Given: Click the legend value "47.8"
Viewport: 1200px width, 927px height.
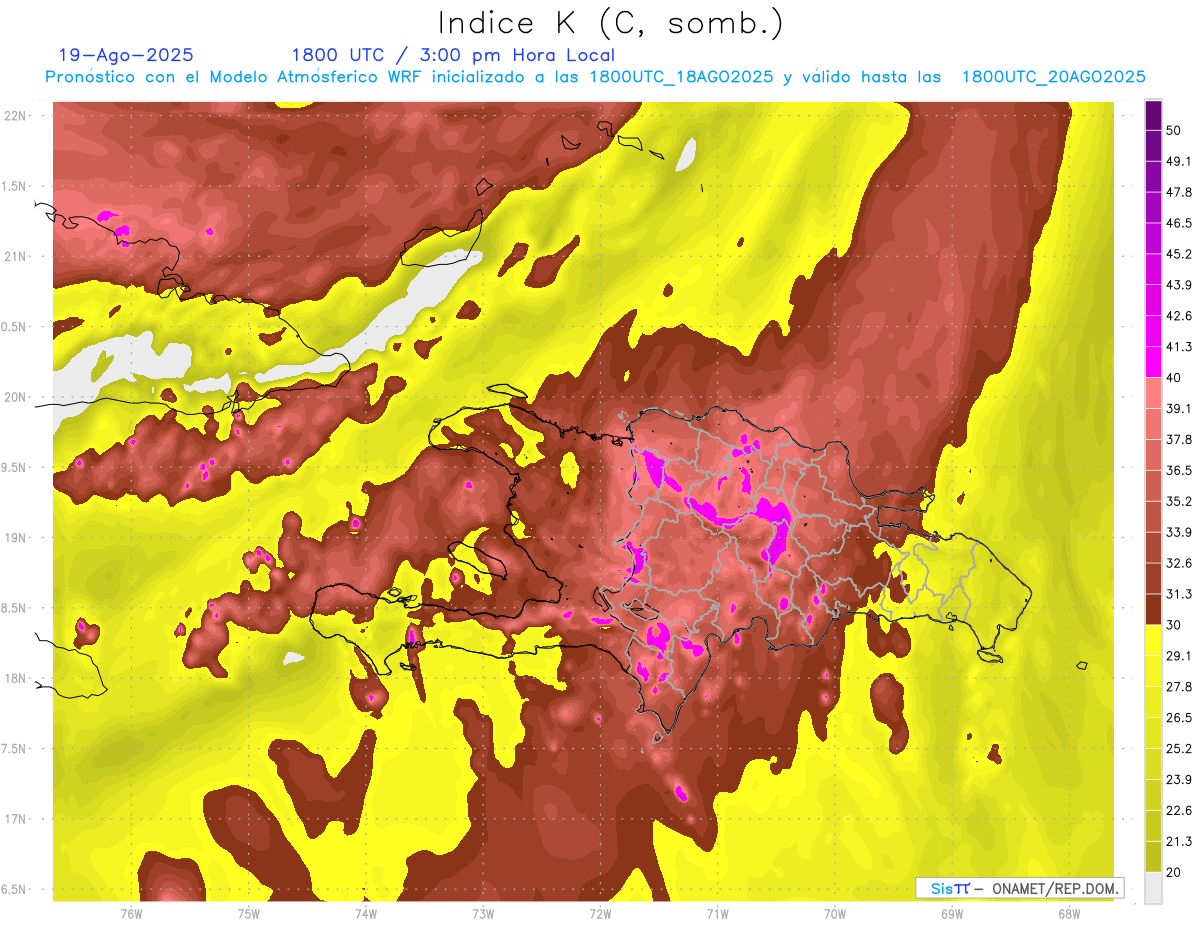Looking at the screenshot, I should click(x=1178, y=192).
